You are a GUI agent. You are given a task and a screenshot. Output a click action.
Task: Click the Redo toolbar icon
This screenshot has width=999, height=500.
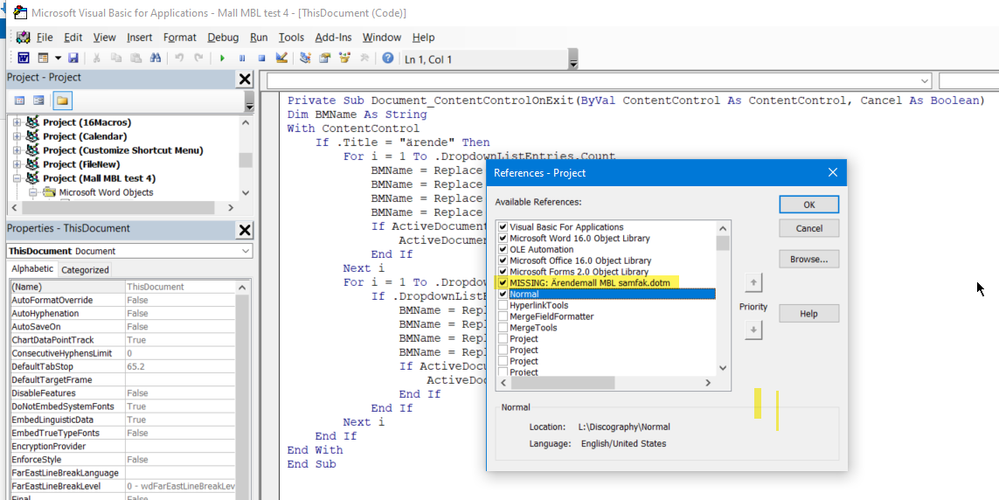[199, 58]
